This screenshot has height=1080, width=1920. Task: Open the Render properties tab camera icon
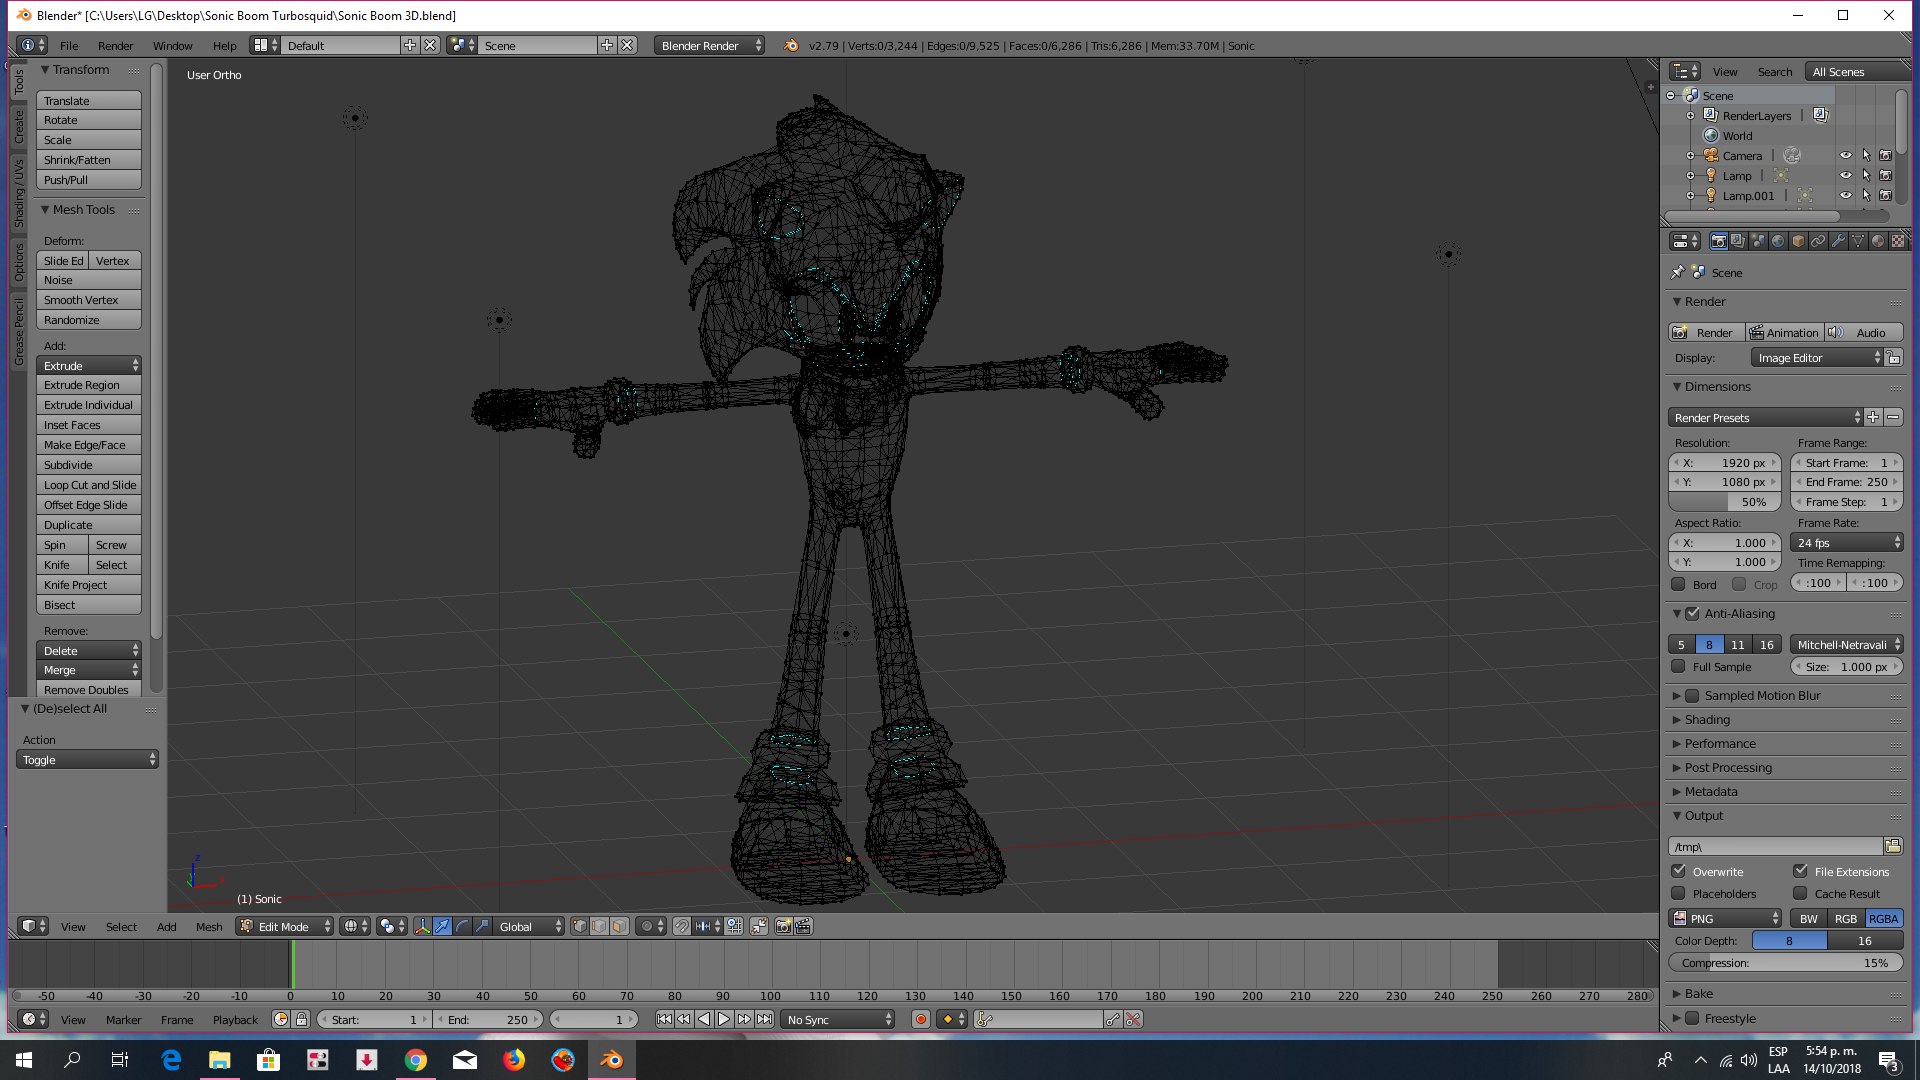coord(1718,241)
